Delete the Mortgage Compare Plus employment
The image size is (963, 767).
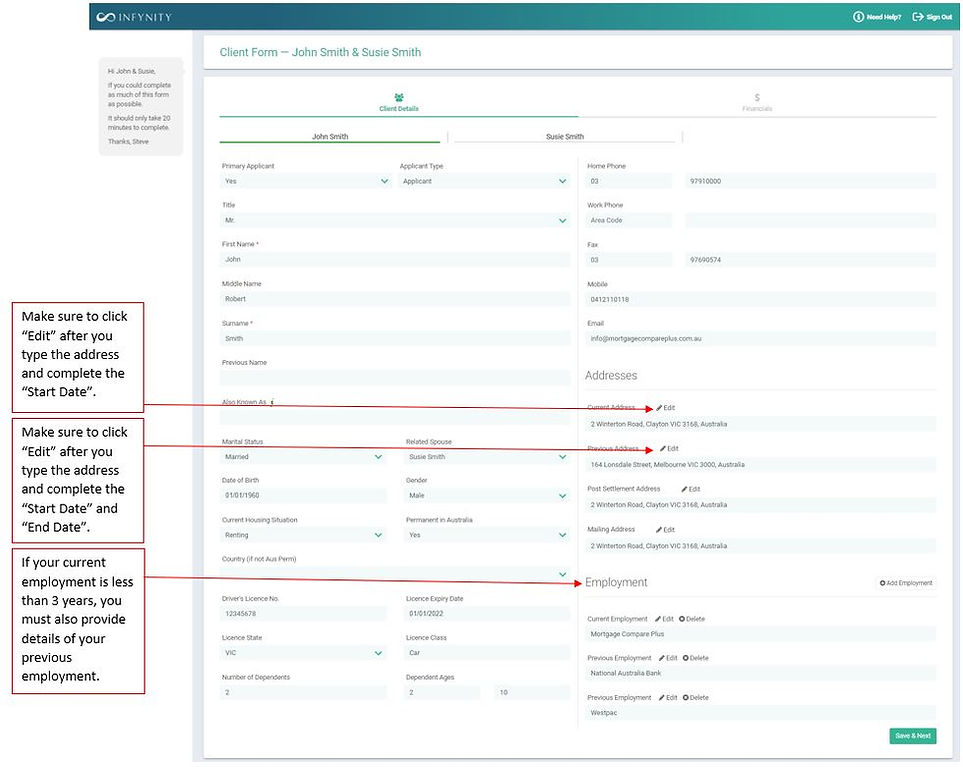[694, 618]
